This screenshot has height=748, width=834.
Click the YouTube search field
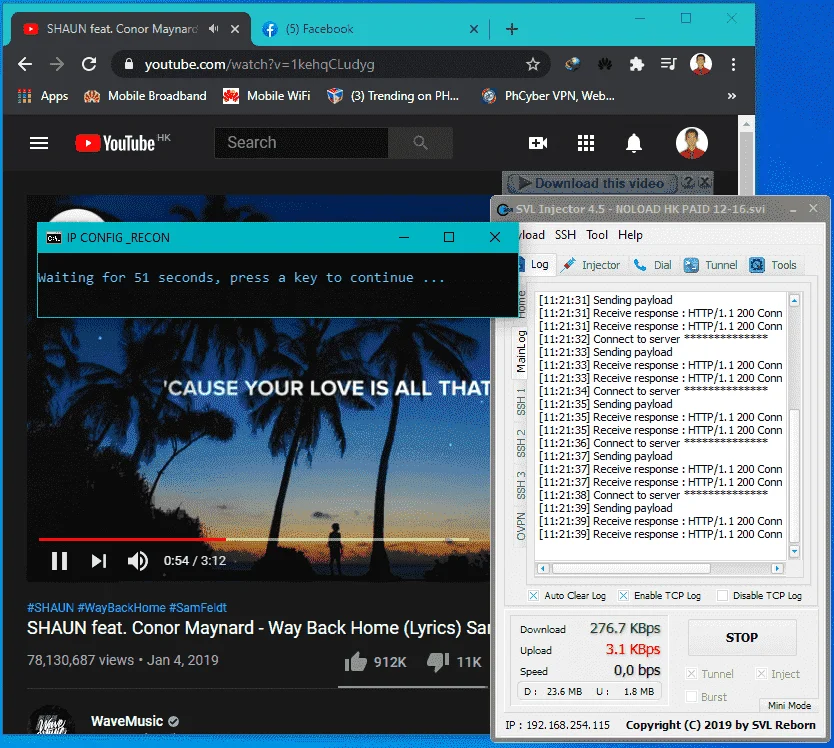[301, 143]
